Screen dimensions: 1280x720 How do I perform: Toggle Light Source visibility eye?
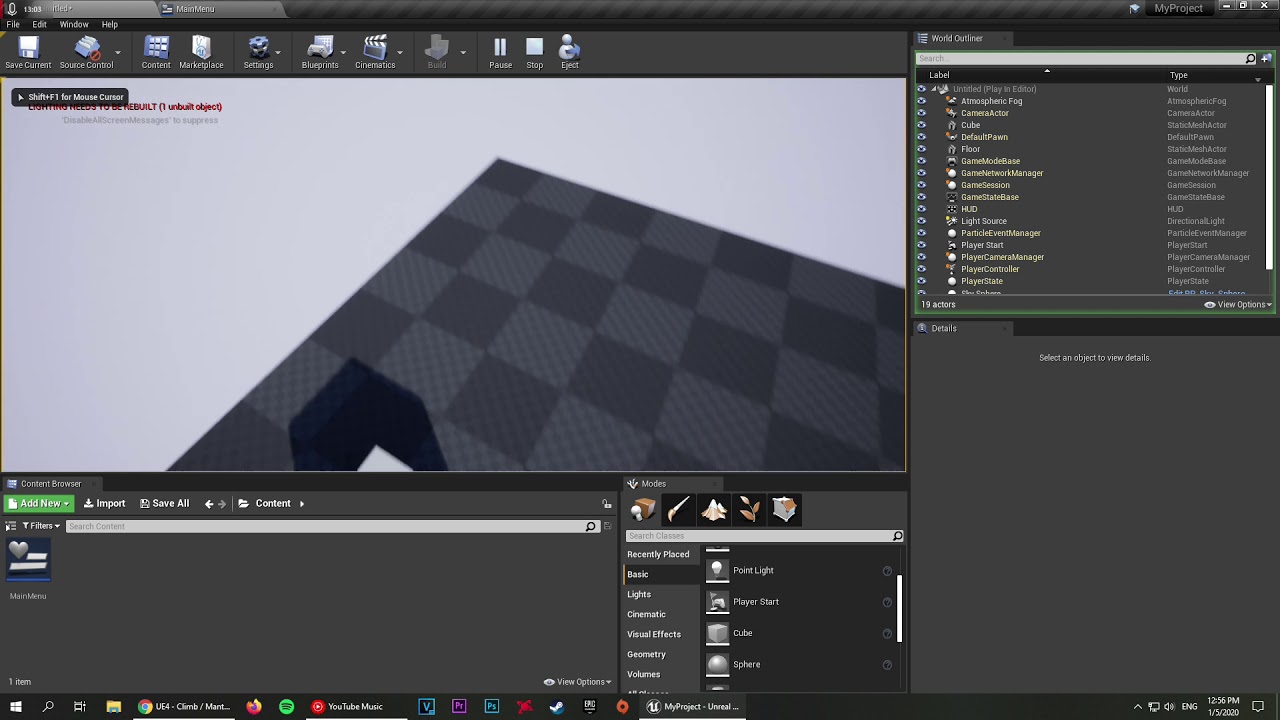click(921, 221)
